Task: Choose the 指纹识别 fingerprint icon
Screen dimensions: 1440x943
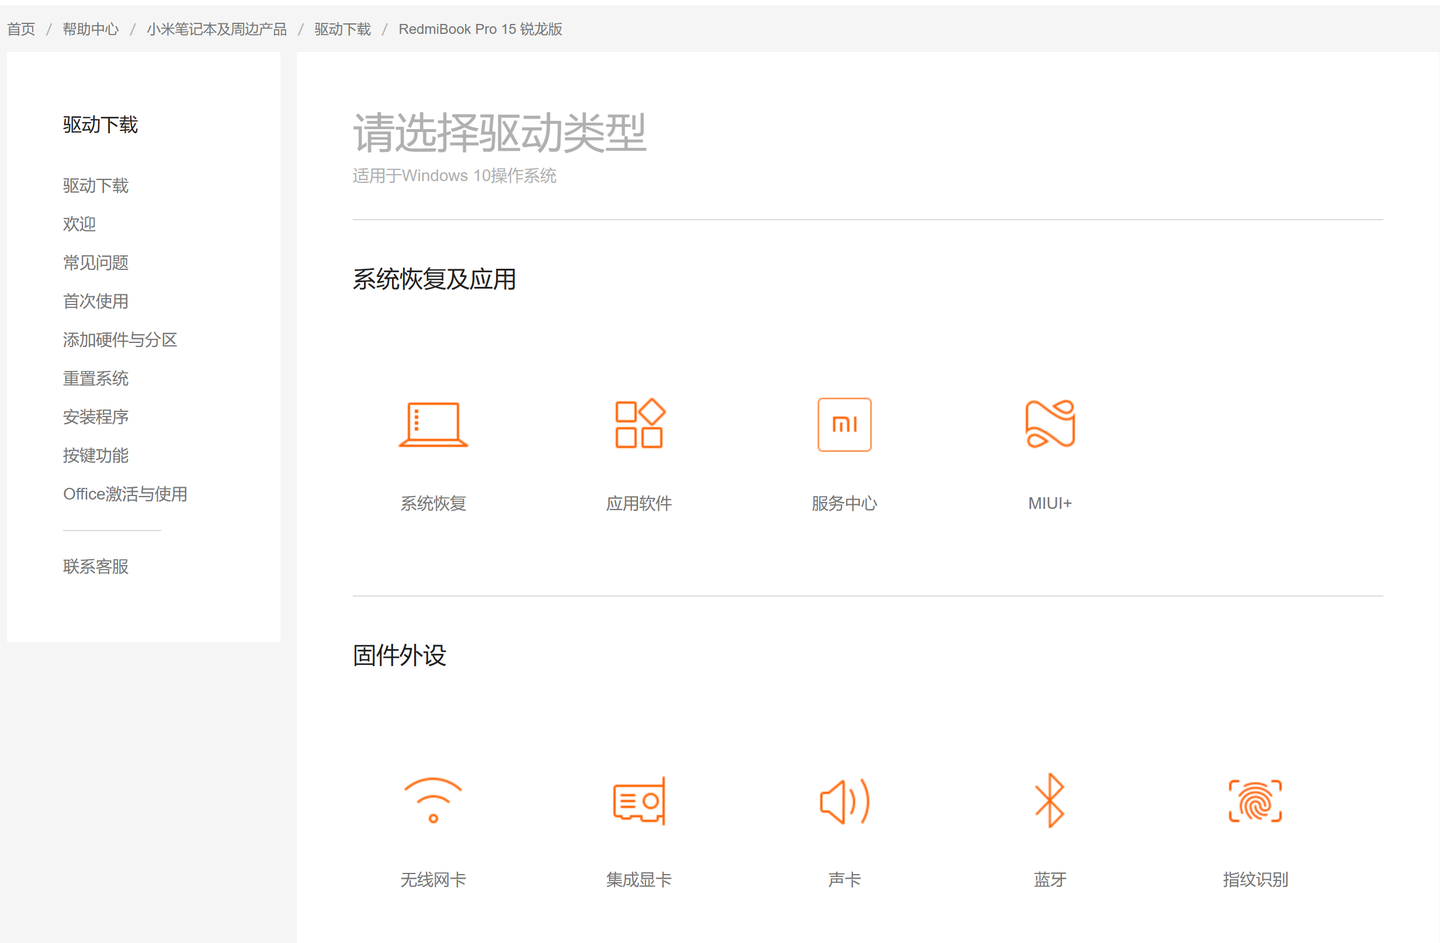Action: (x=1256, y=800)
